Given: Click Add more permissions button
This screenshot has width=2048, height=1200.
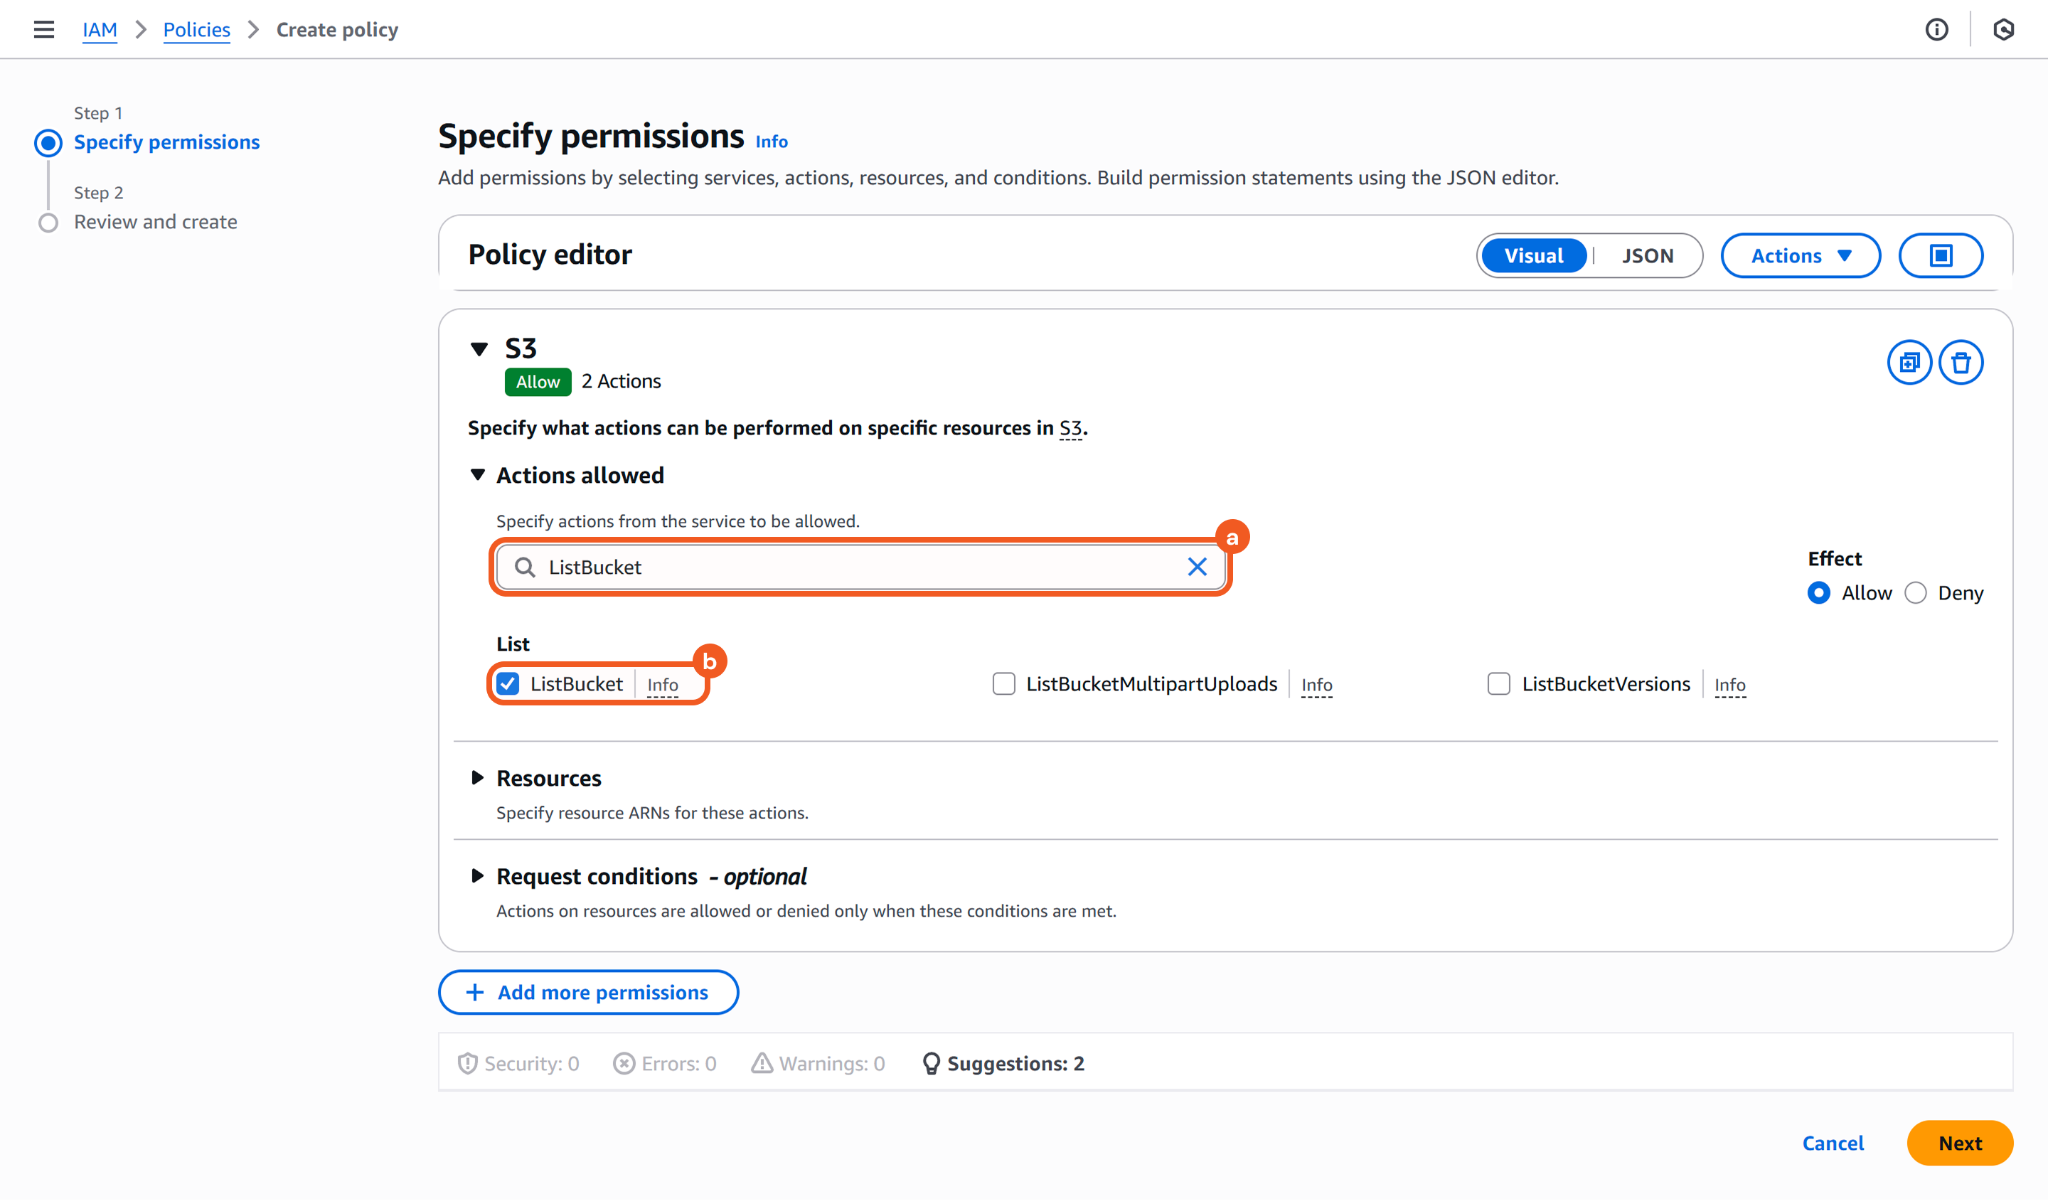Looking at the screenshot, I should coord(588,992).
